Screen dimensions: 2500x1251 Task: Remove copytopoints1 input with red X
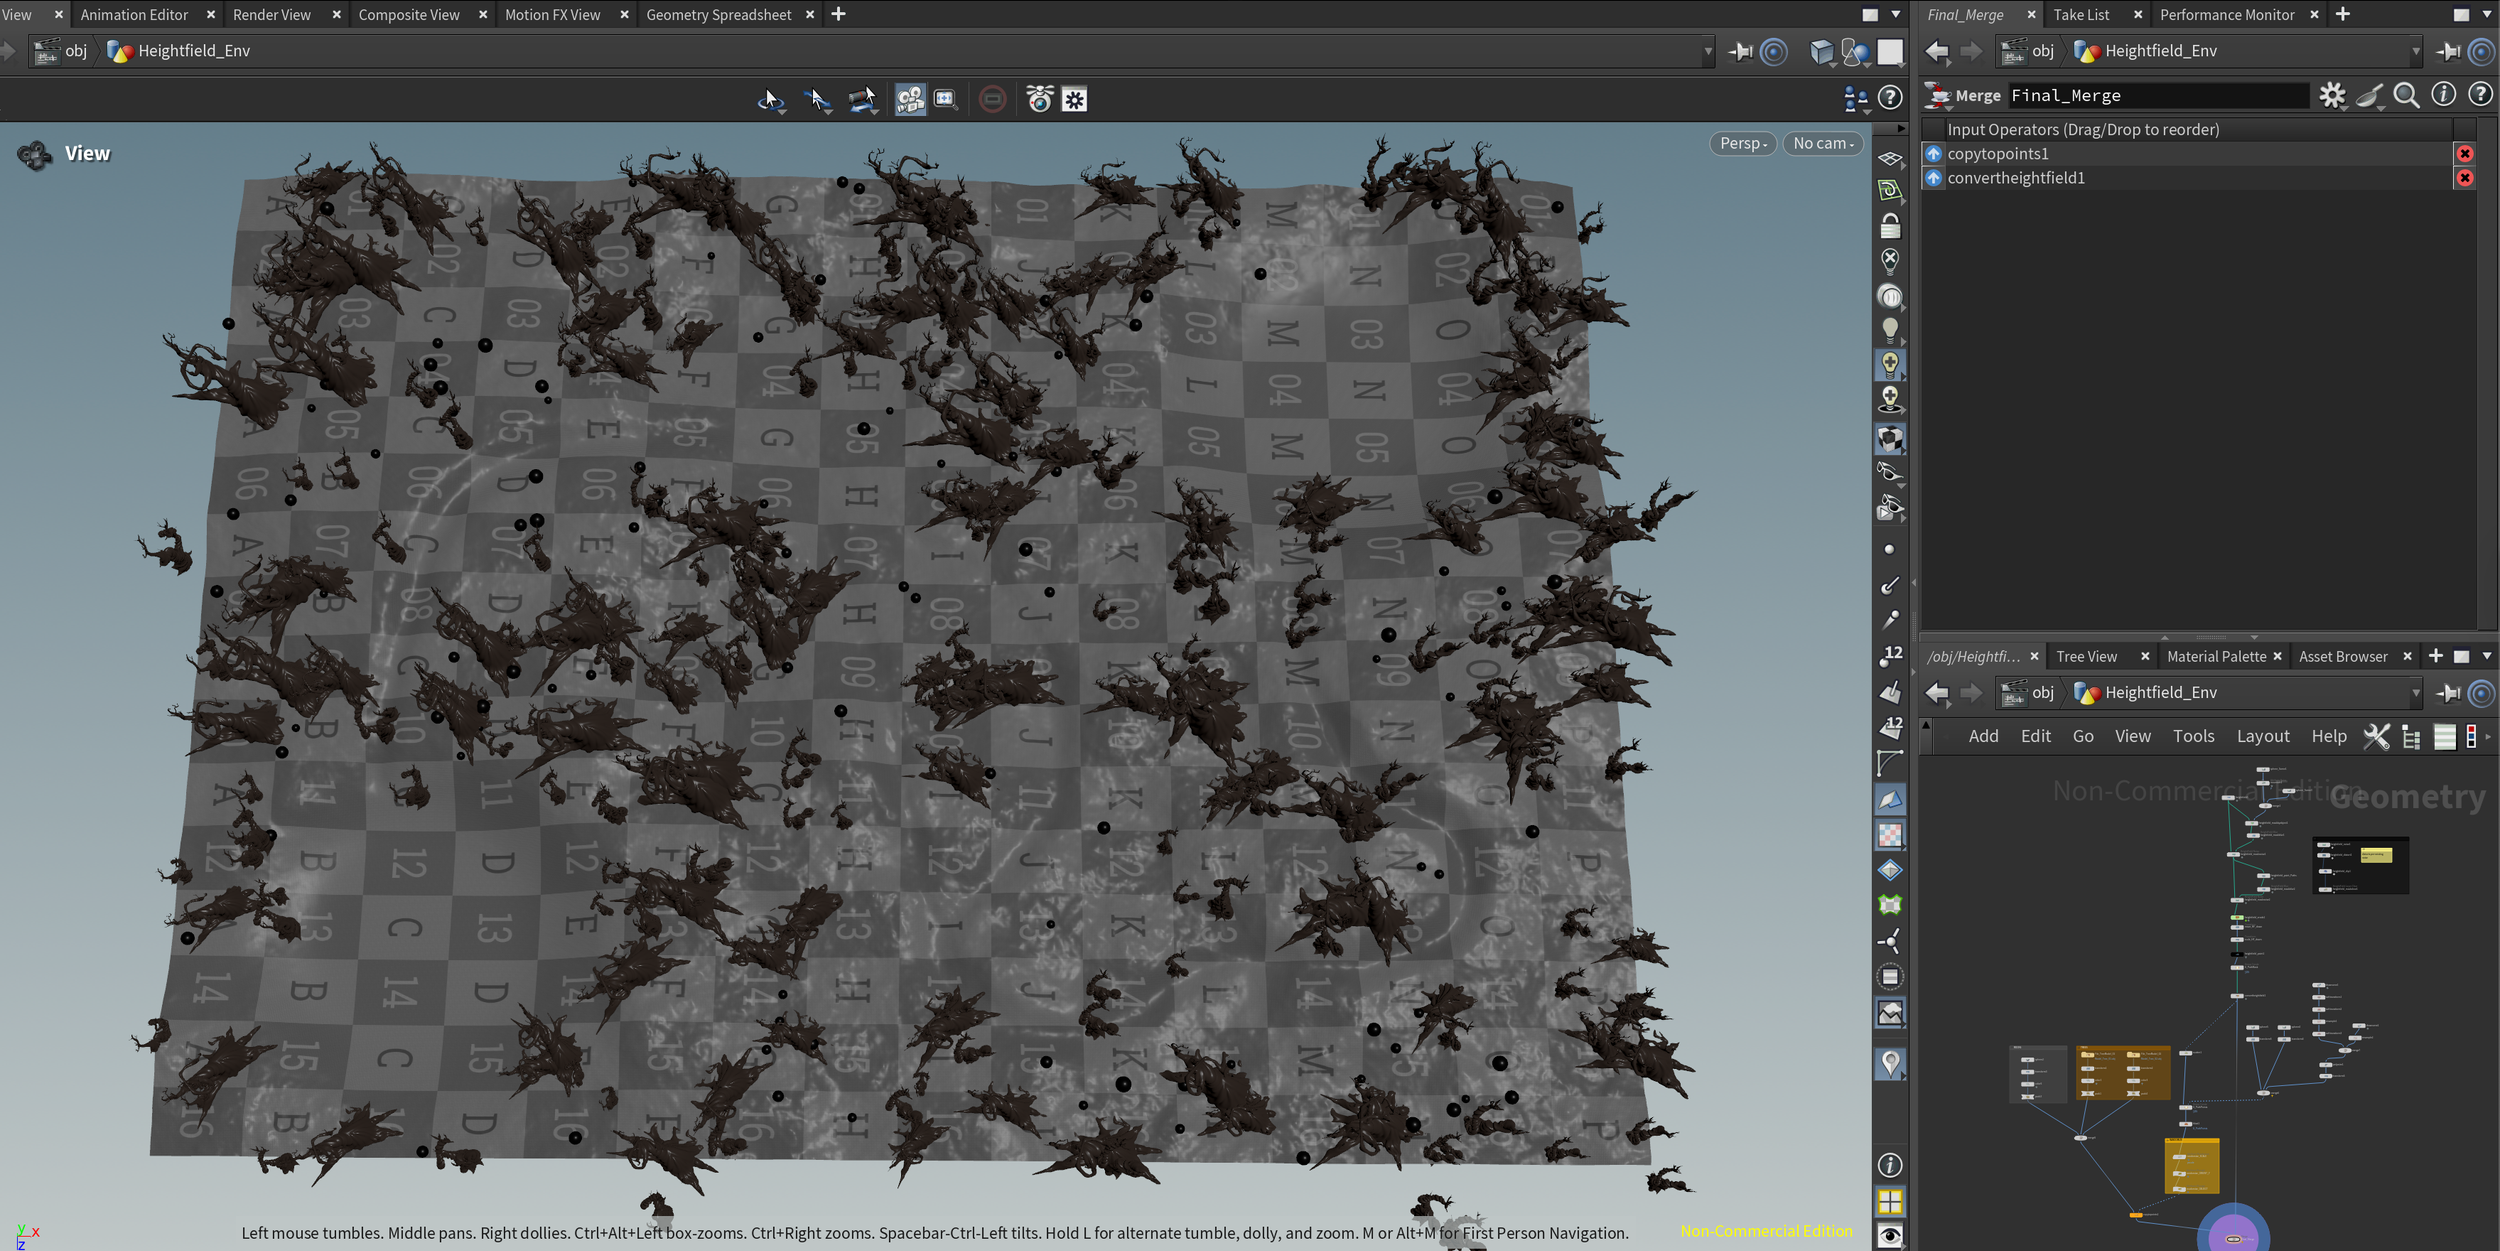(x=2464, y=153)
